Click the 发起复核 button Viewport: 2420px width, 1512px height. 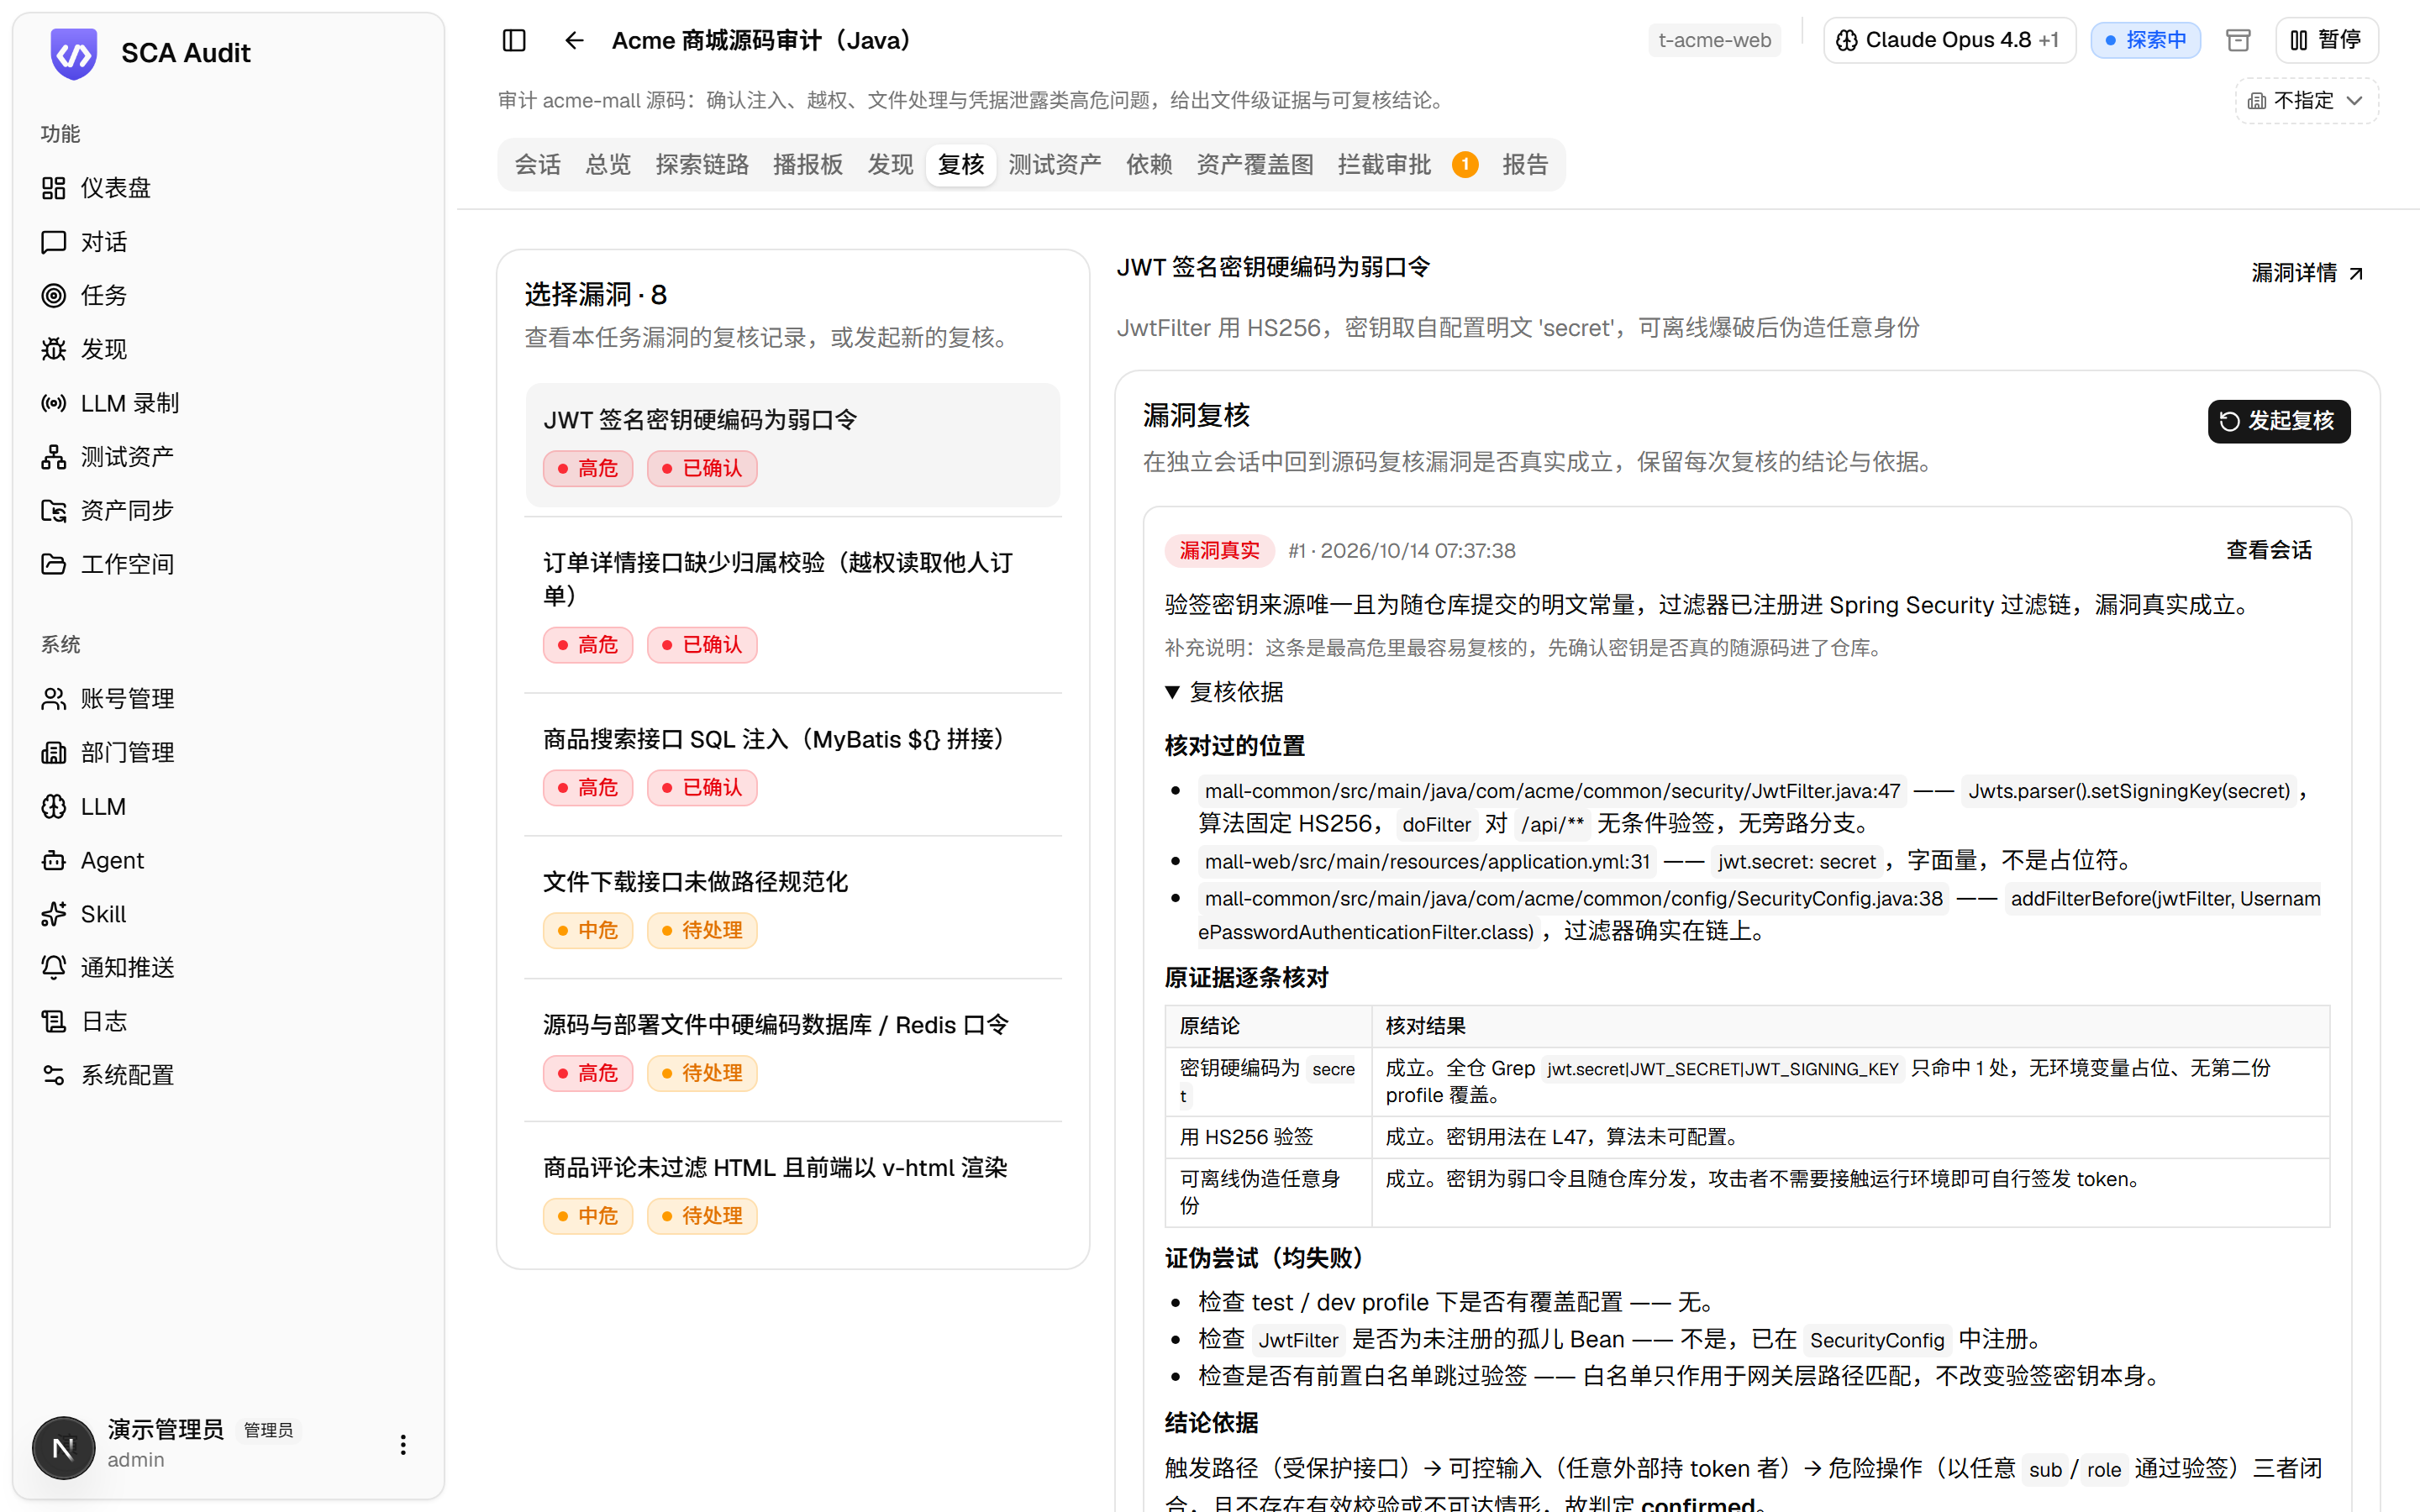point(2278,421)
